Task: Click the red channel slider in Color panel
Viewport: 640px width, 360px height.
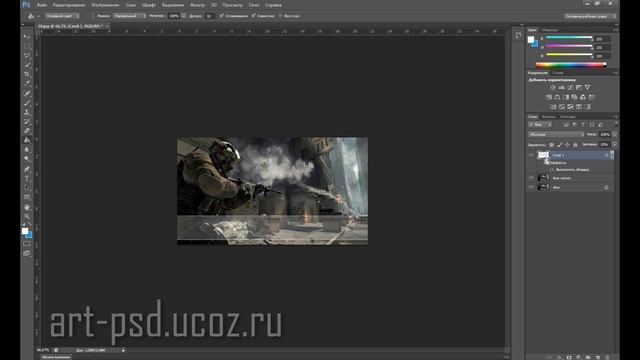Action: click(x=569, y=38)
